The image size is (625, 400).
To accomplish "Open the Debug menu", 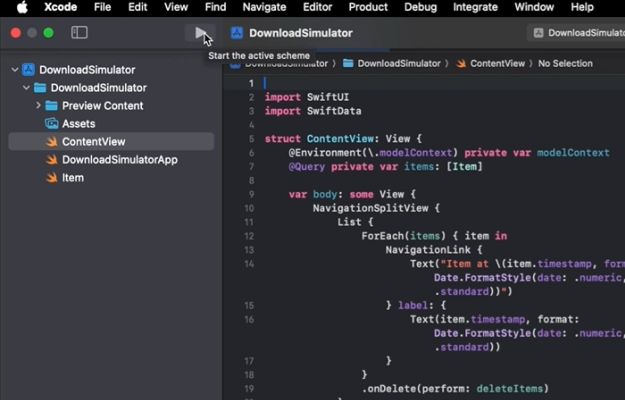I will pyautogui.click(x=421, y=7).
